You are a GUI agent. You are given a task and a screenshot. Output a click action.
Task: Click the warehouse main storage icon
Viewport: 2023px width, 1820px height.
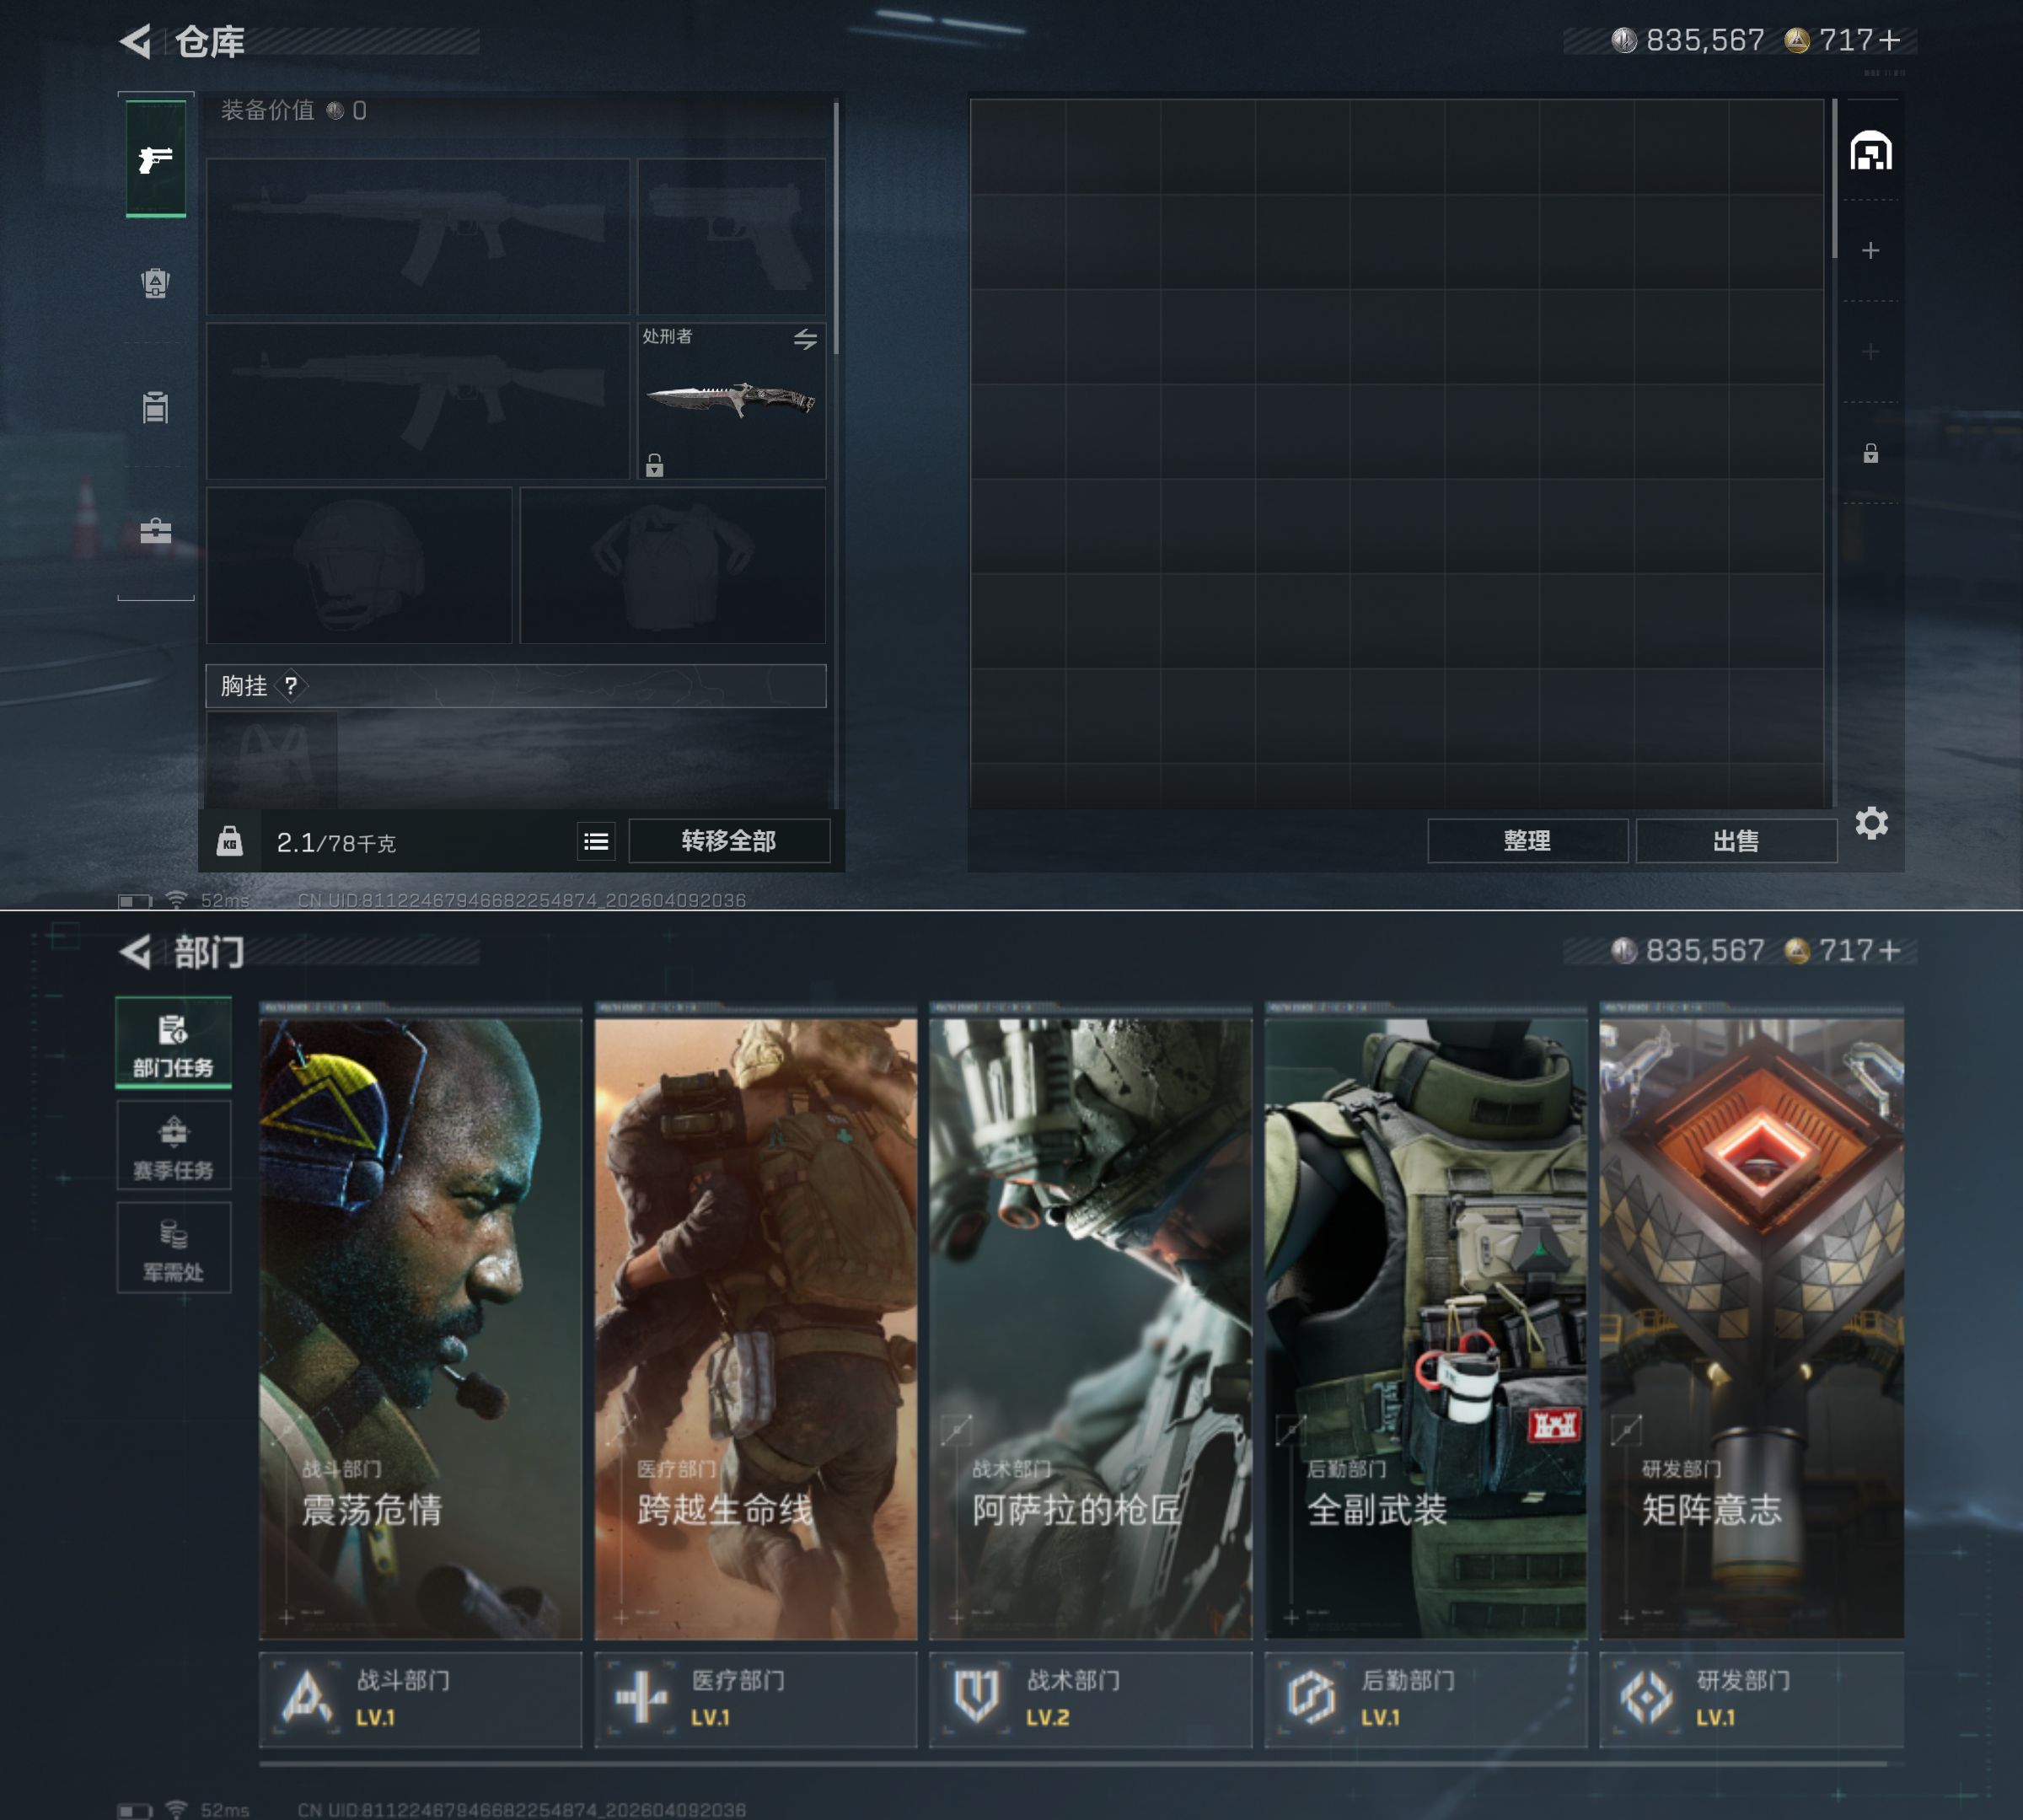pos(1870,152)
